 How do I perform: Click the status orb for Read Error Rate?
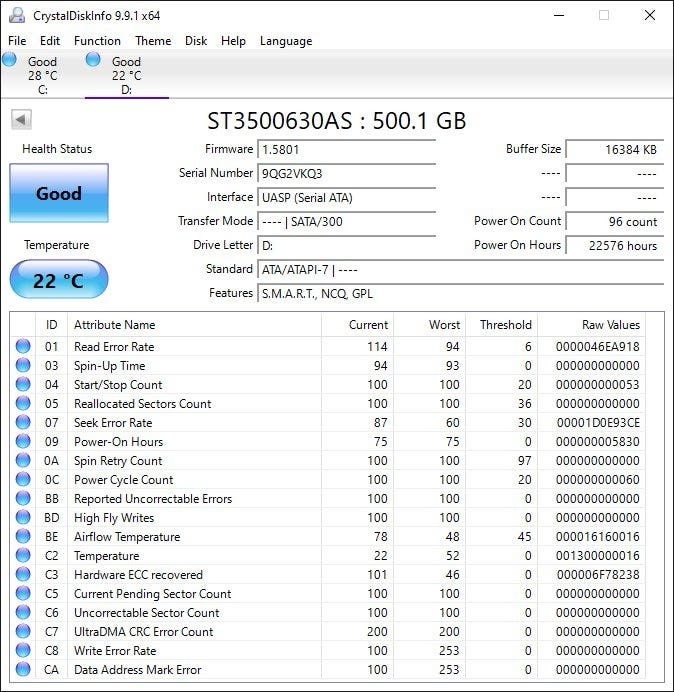pyautogui.click(x=23, y=346)
